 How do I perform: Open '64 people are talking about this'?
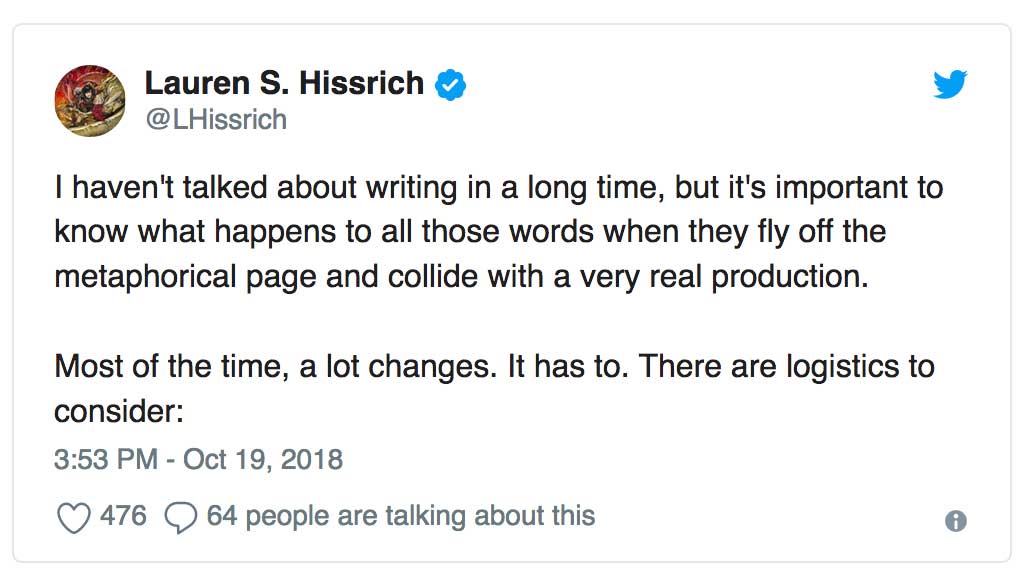point(401,516)
